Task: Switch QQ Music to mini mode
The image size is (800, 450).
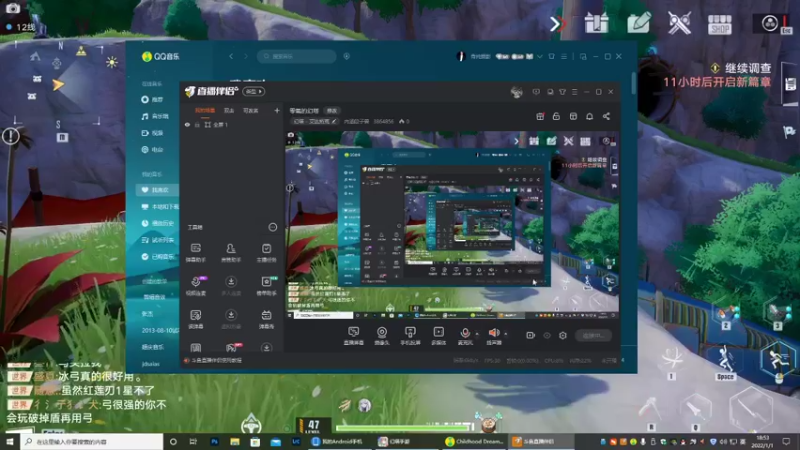Action: [x=583, y=56]
